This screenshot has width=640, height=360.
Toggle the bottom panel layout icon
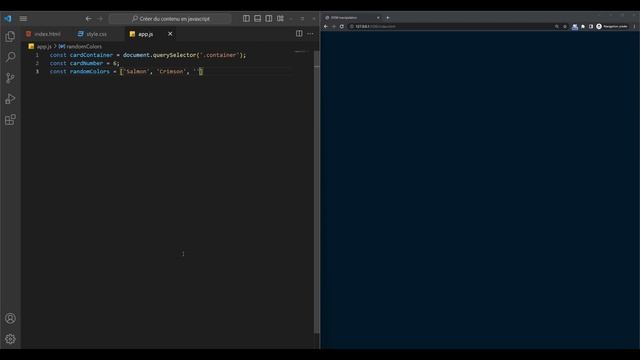coord(258,18)
